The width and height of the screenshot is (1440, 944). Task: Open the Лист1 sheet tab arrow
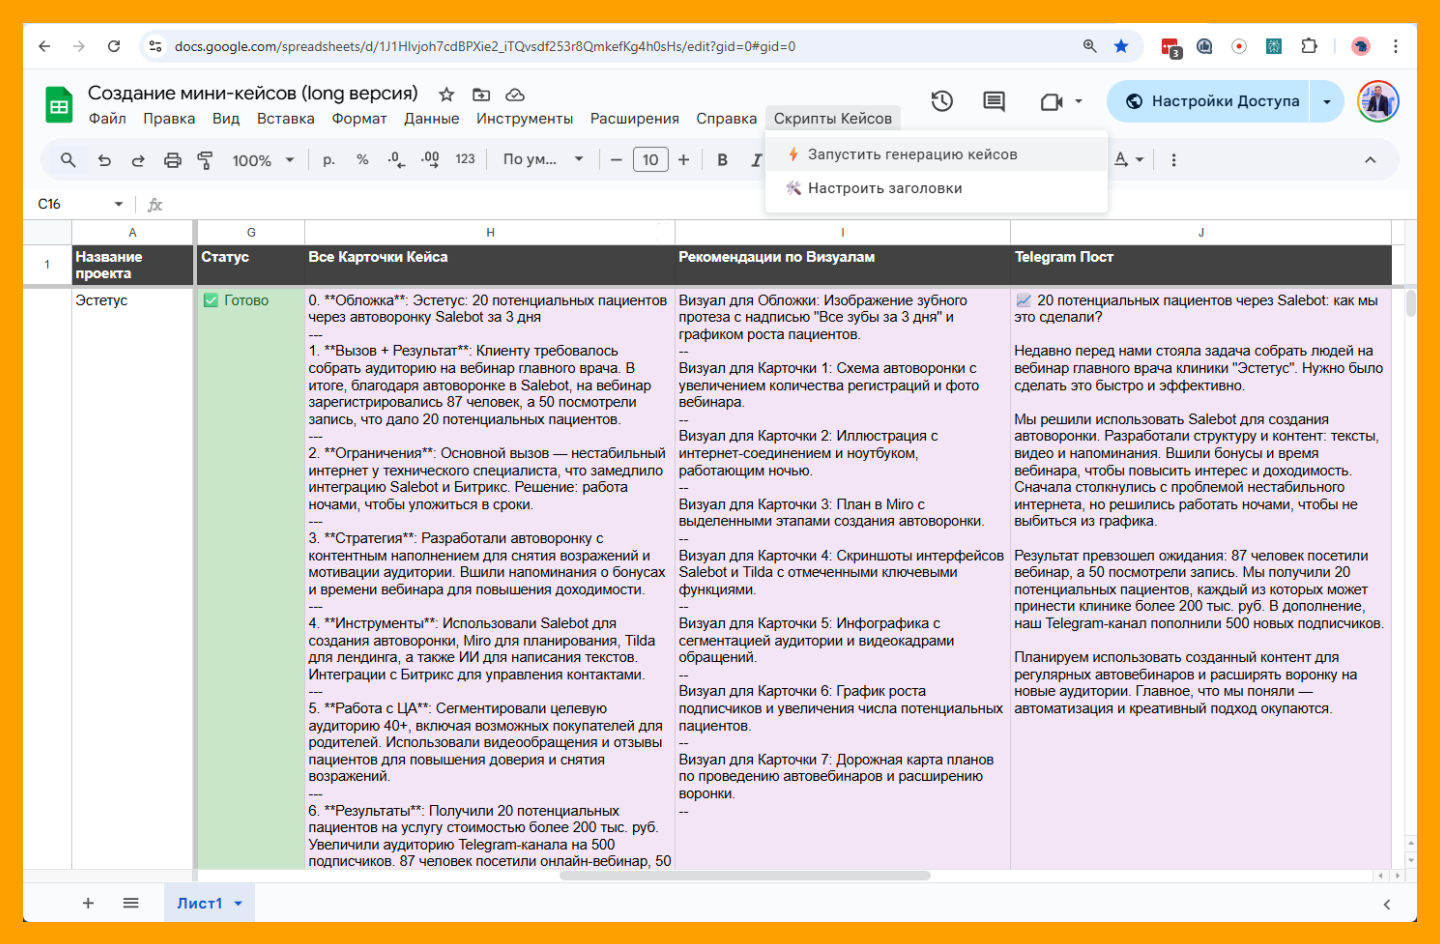pos(238,903)
